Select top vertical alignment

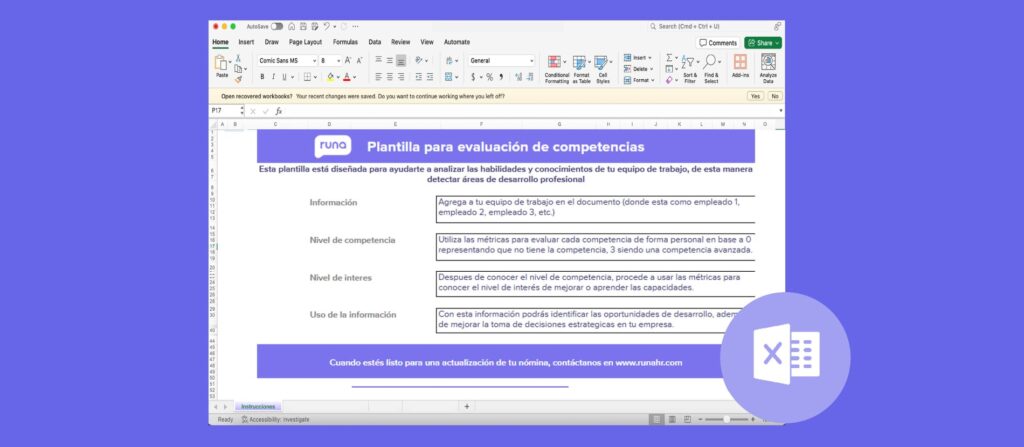(x=378, y=60)
